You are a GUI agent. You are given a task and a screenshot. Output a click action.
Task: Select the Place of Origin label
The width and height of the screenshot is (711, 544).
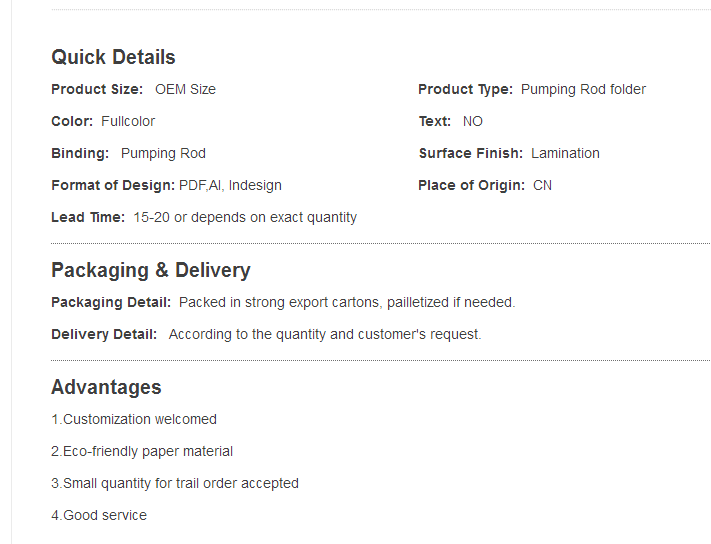[x=471, y=185]
